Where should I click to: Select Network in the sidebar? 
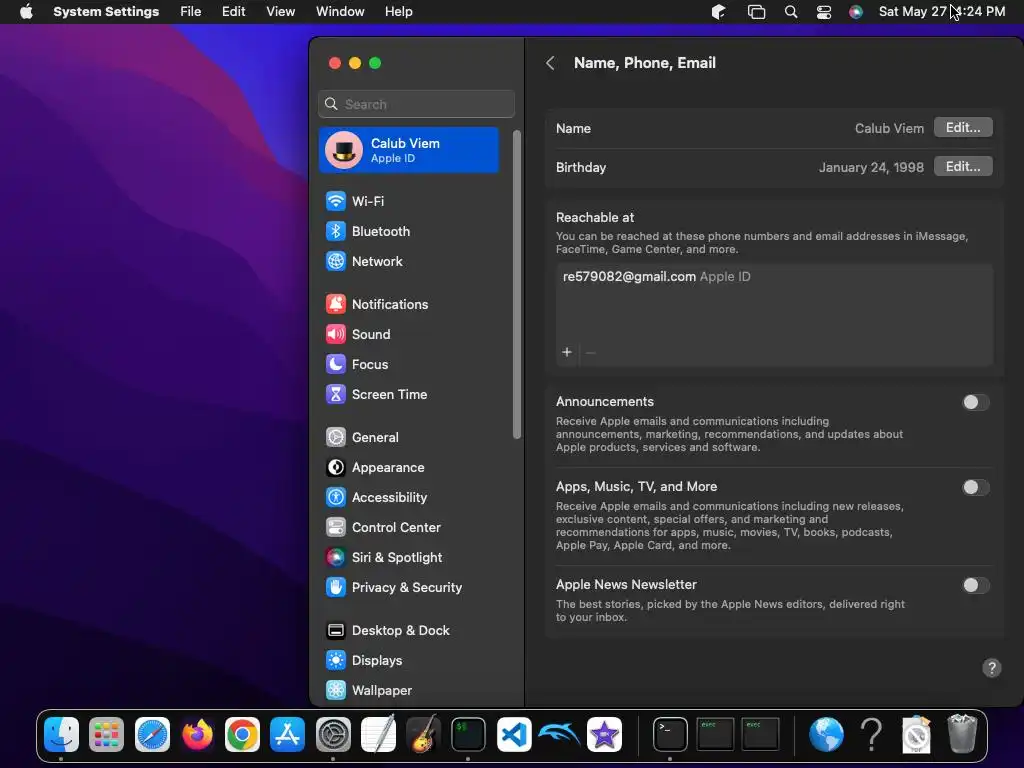click(x=364, y=261)
